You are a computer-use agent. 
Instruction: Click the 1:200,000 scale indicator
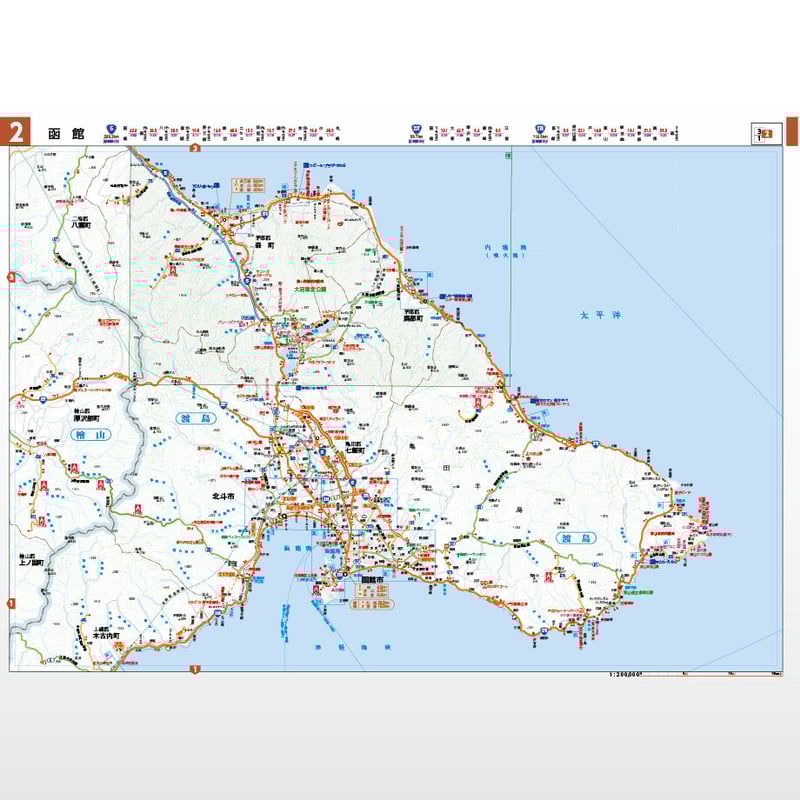pos(625,674)
